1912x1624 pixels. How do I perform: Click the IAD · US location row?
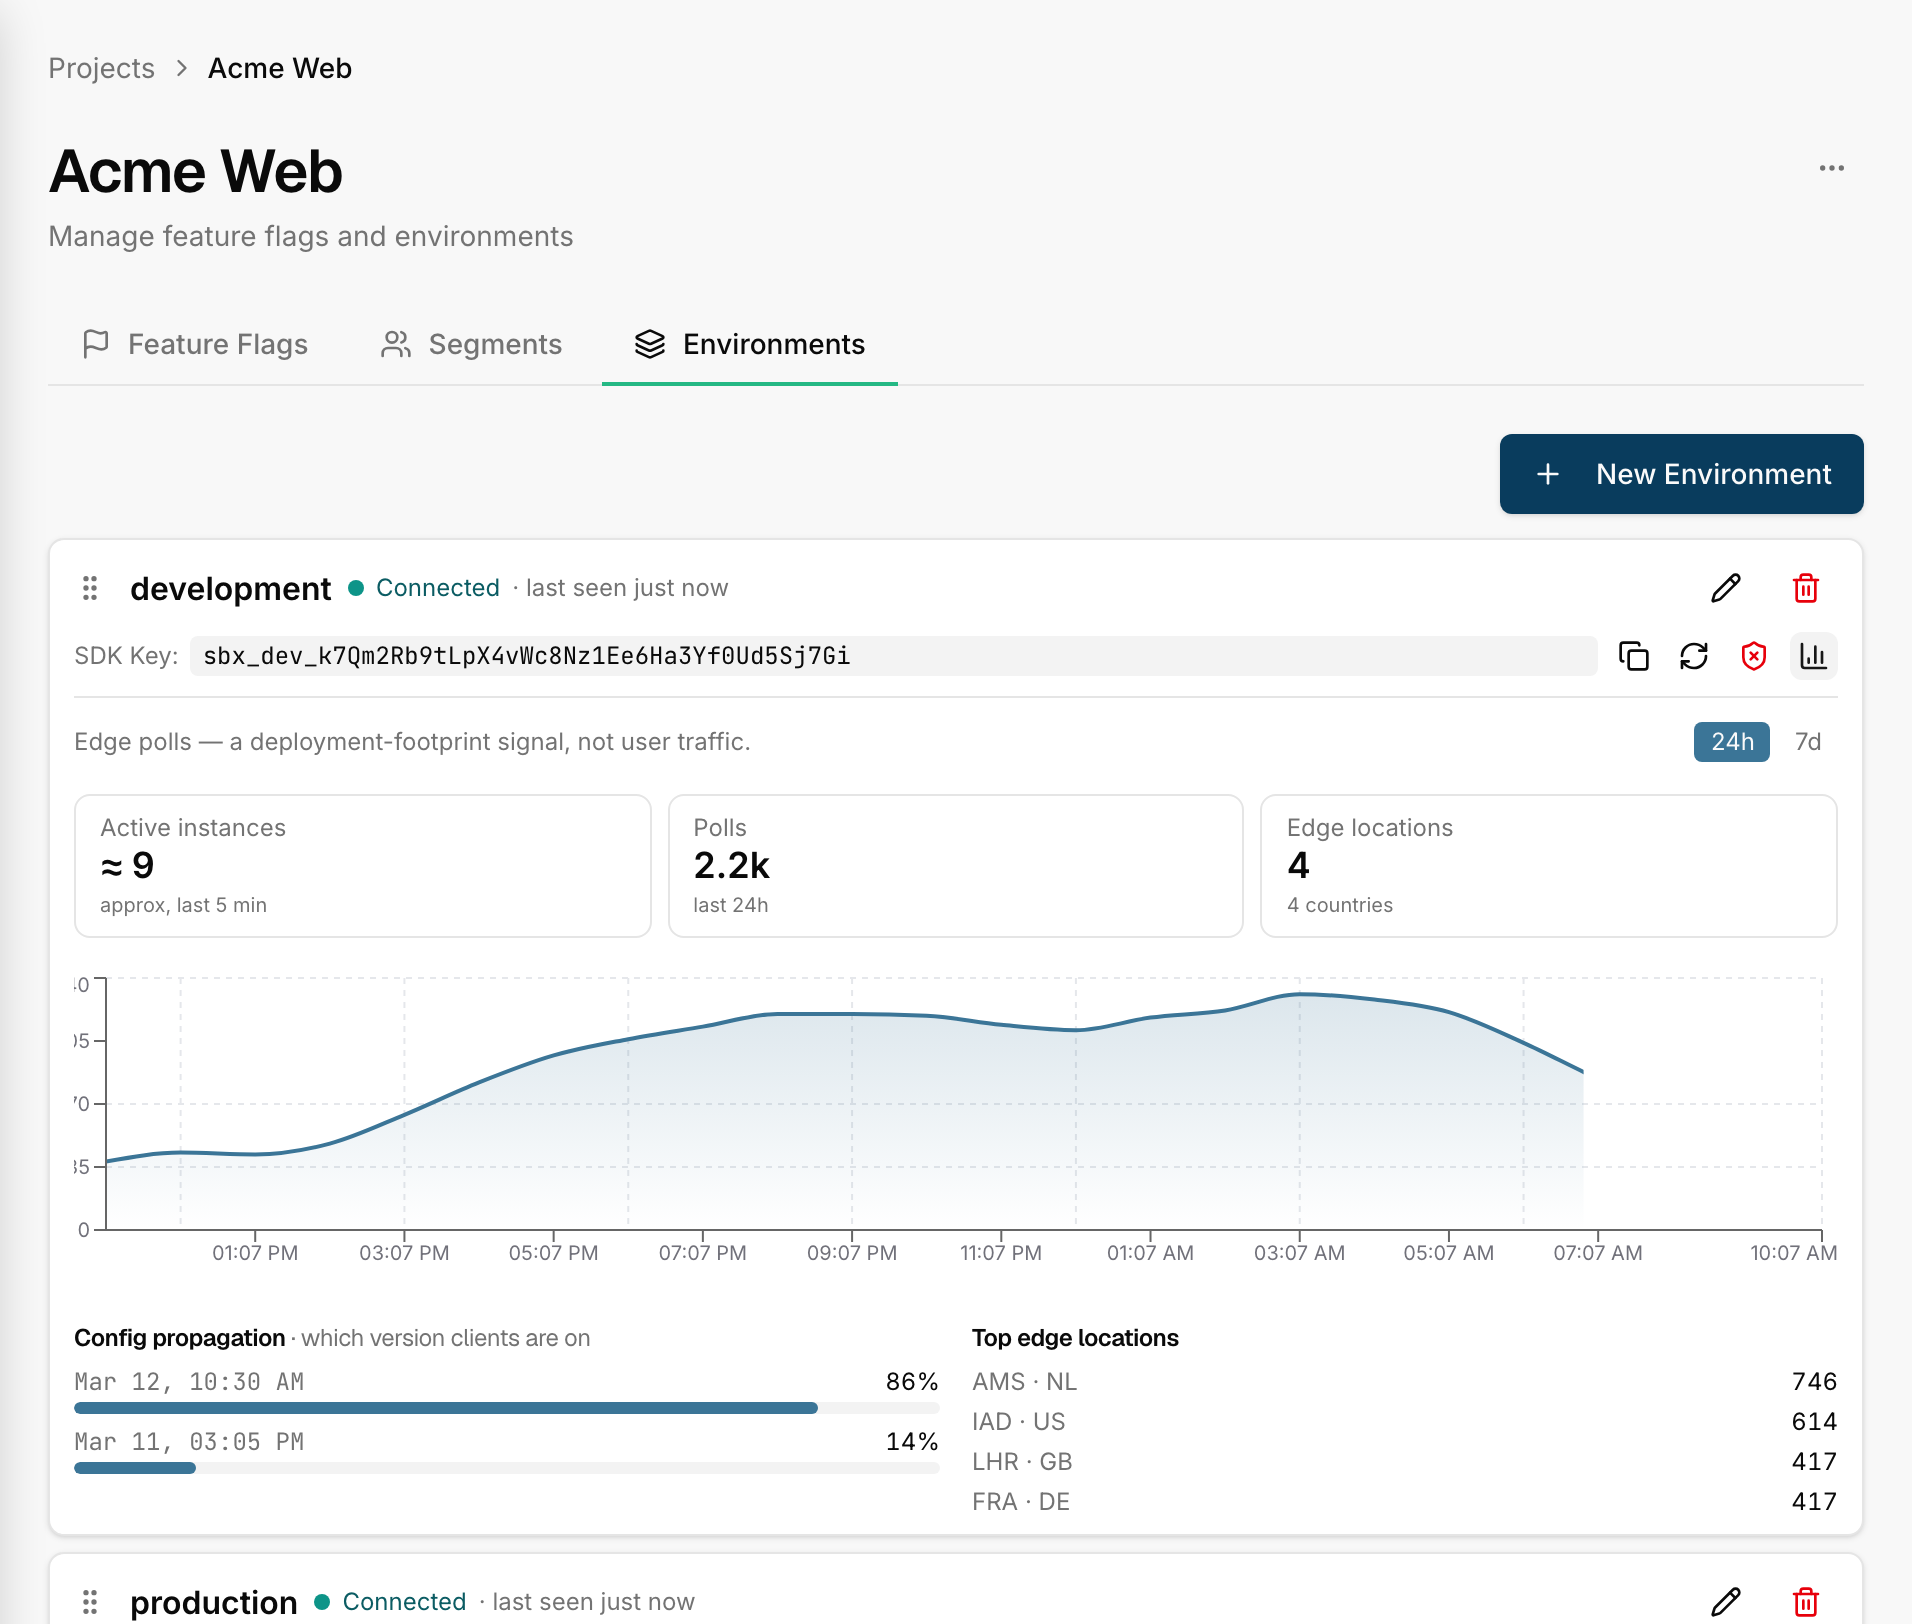pos(1405,1422)
